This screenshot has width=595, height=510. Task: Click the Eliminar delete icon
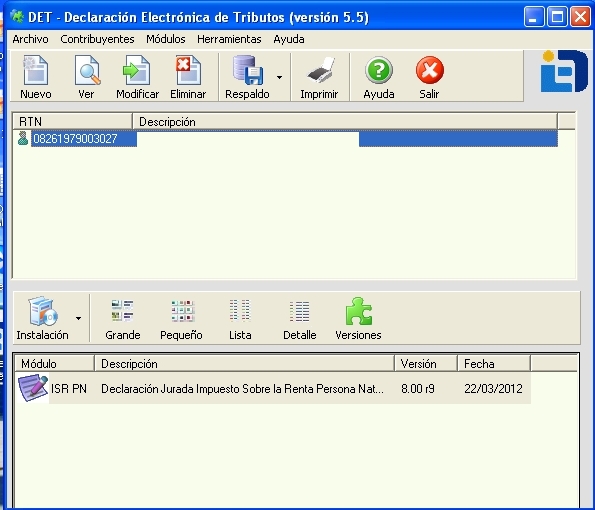pos(188,71)
